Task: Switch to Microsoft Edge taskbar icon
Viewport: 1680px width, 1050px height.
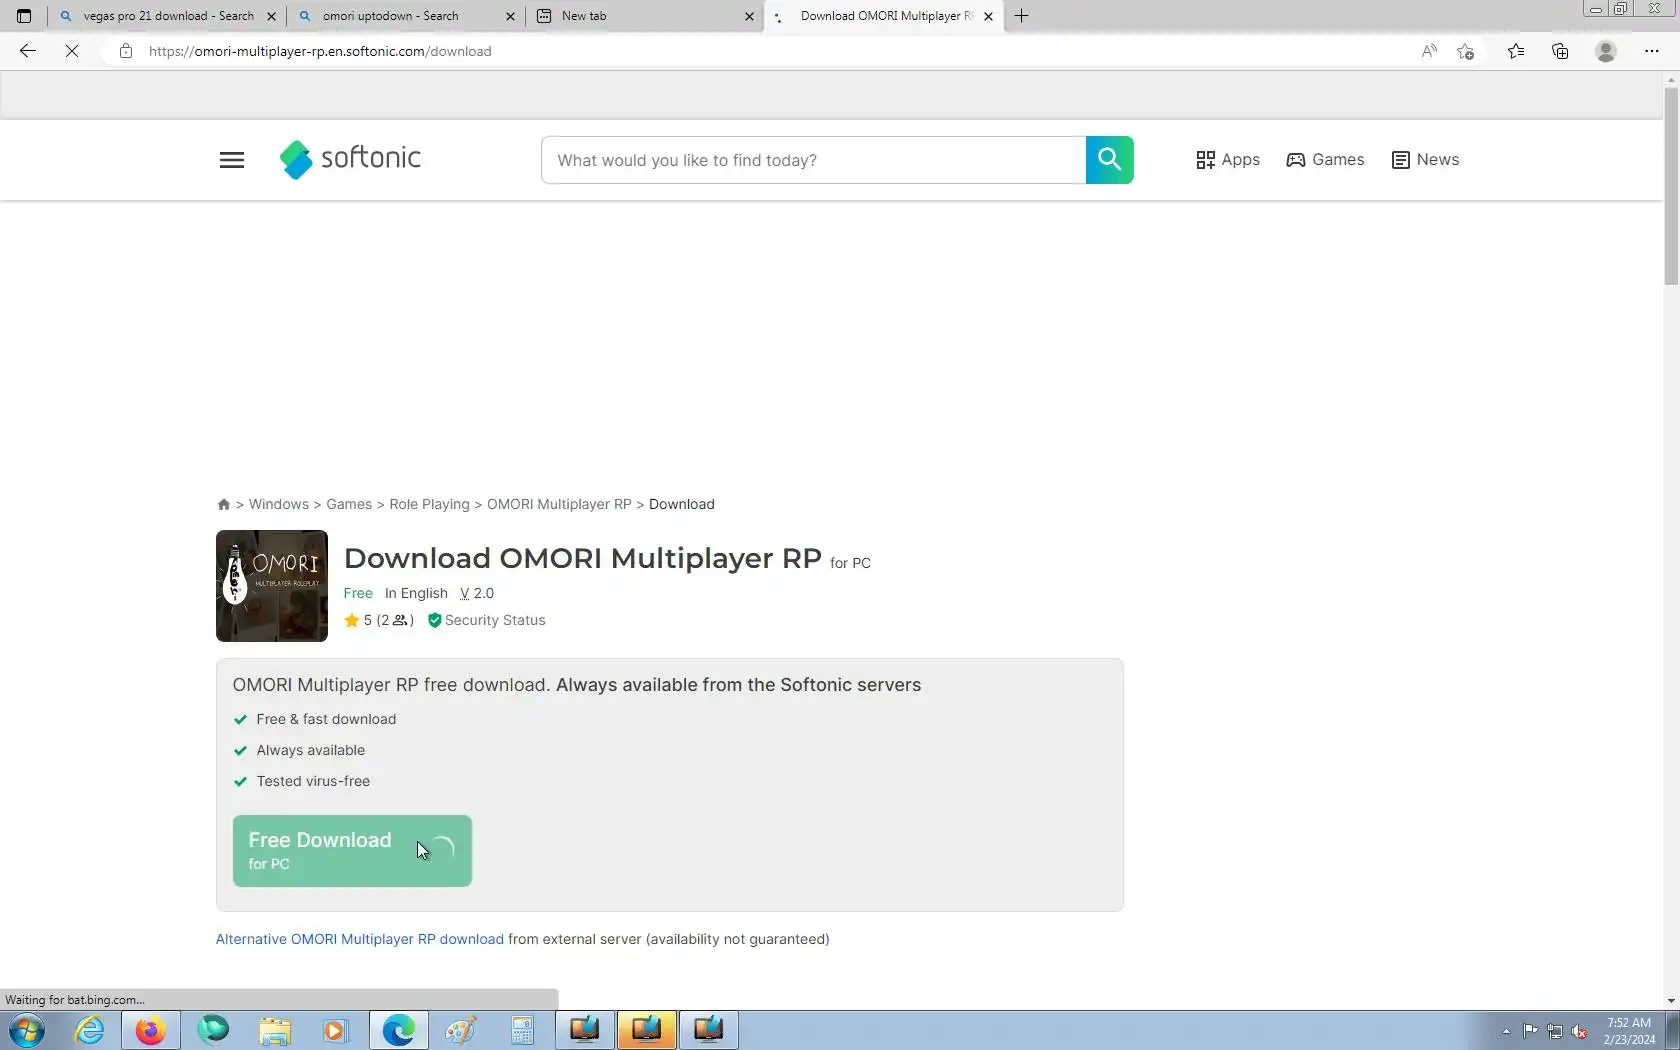Action: 398,1030
